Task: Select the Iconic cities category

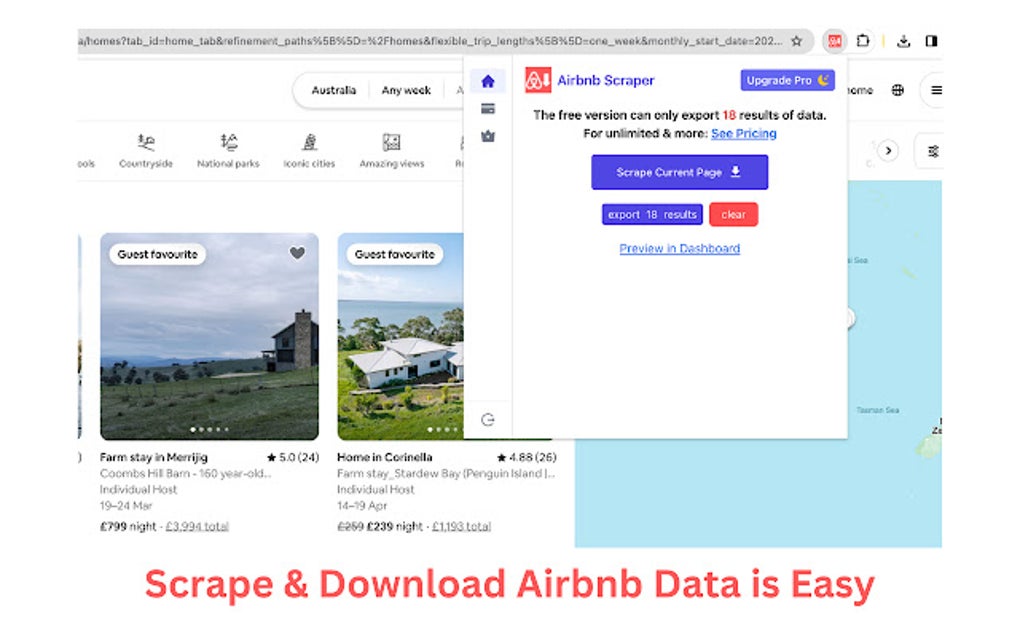Action: (309, 151)
